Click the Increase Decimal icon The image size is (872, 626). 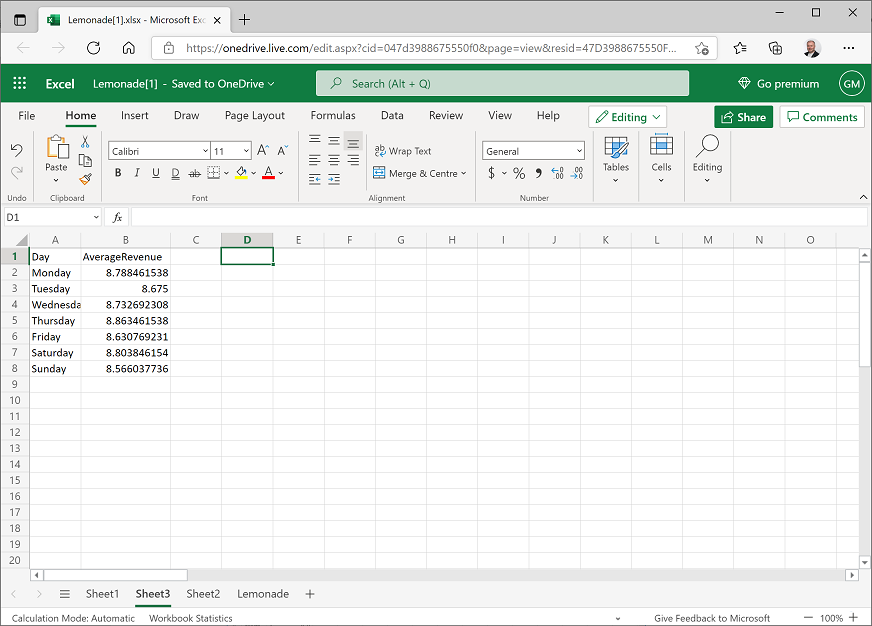click(x=558, y=173)
